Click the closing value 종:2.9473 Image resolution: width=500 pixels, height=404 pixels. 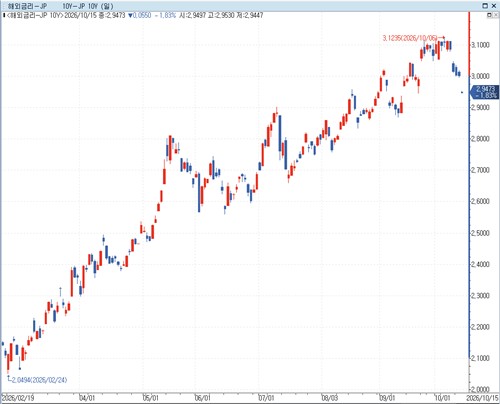[x=112, y=15]
